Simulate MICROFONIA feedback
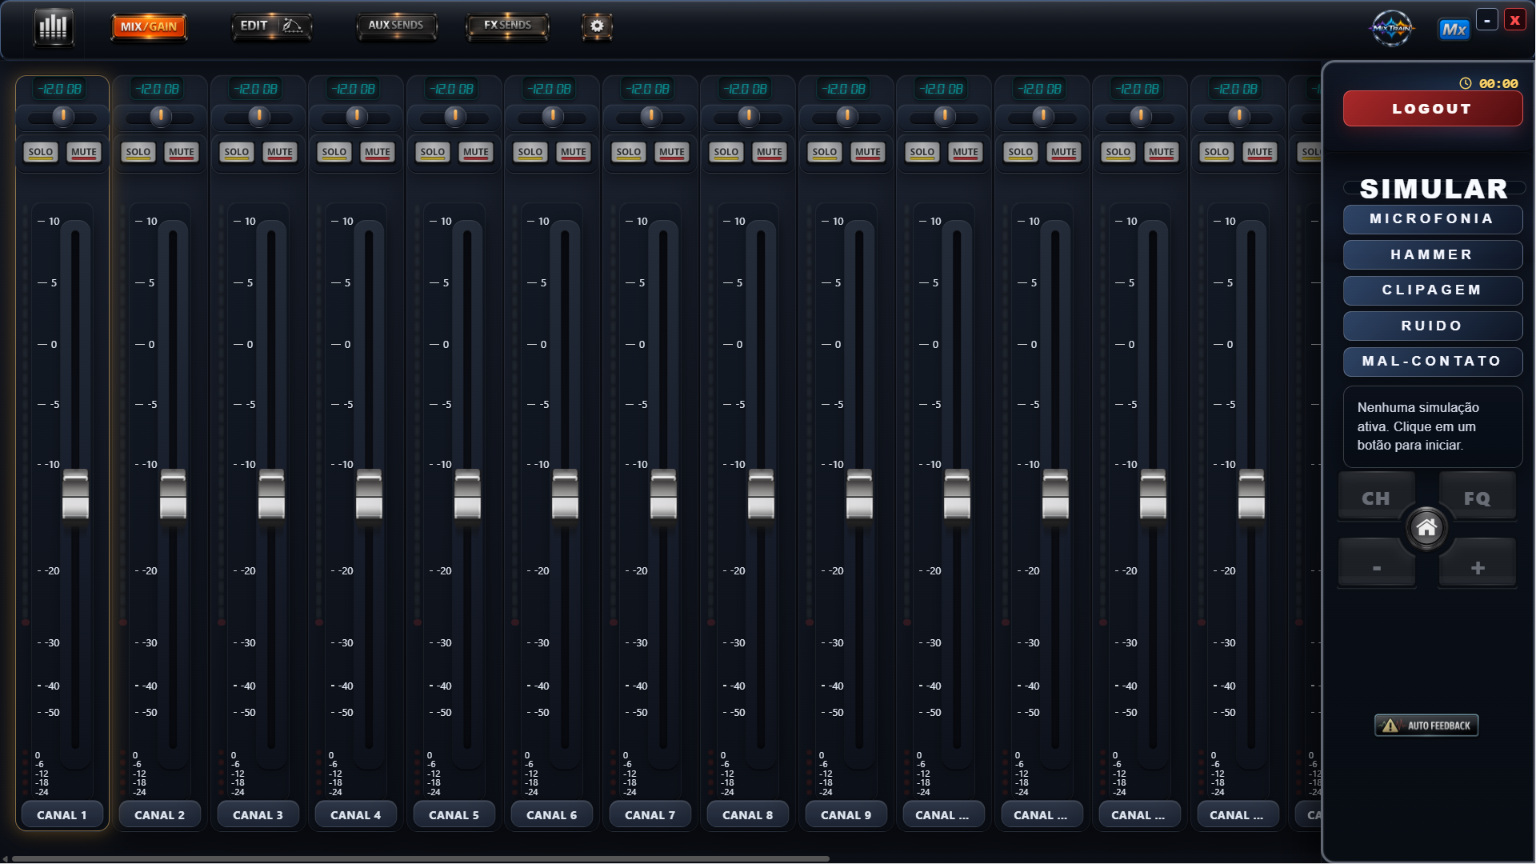 [1432, 219]
